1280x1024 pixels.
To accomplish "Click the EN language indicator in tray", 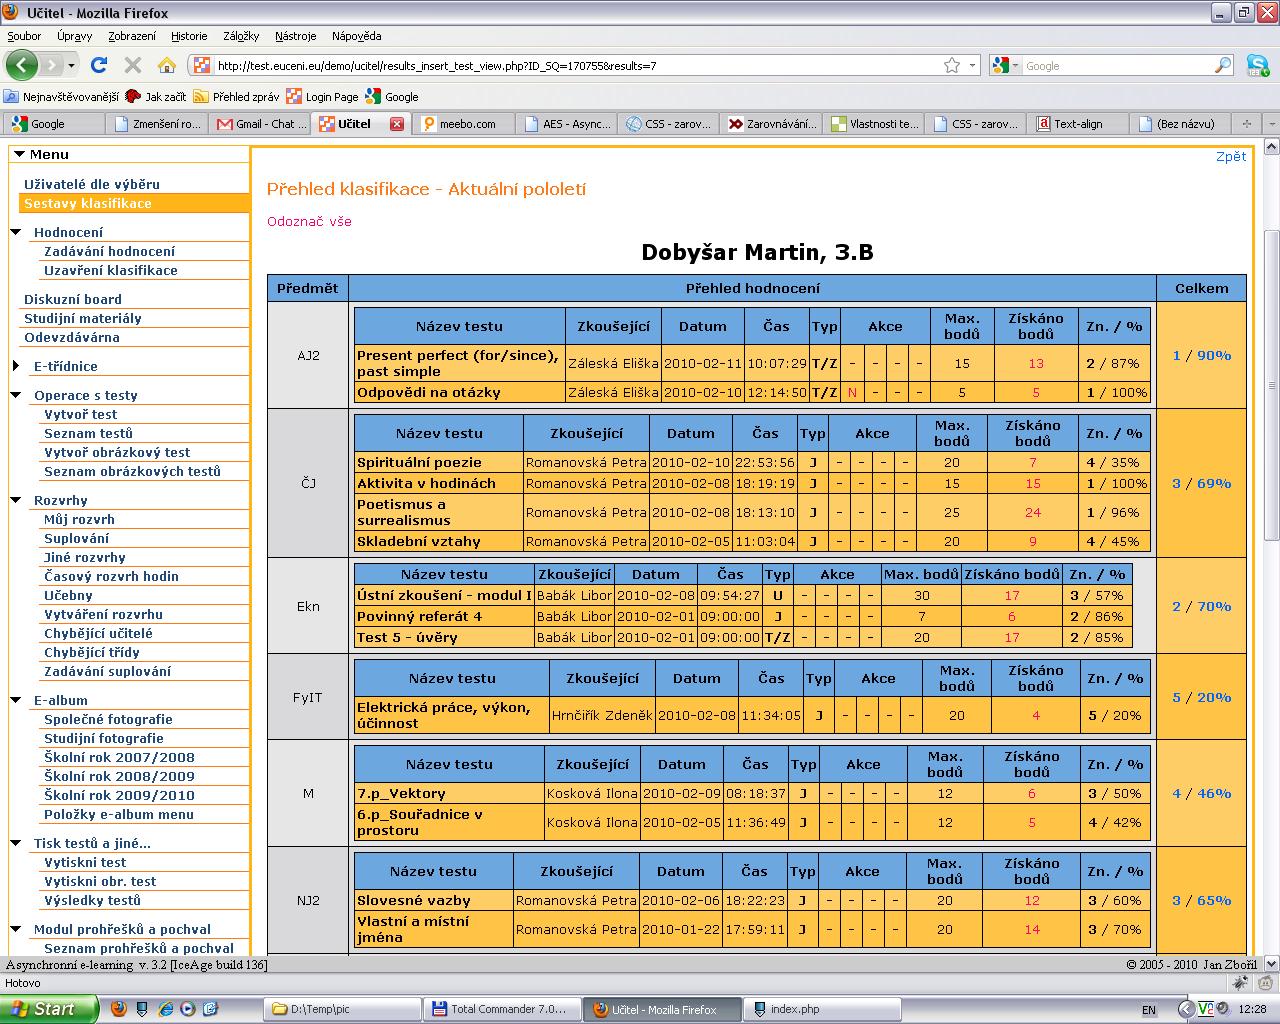I will [x=1149, y=1010].
